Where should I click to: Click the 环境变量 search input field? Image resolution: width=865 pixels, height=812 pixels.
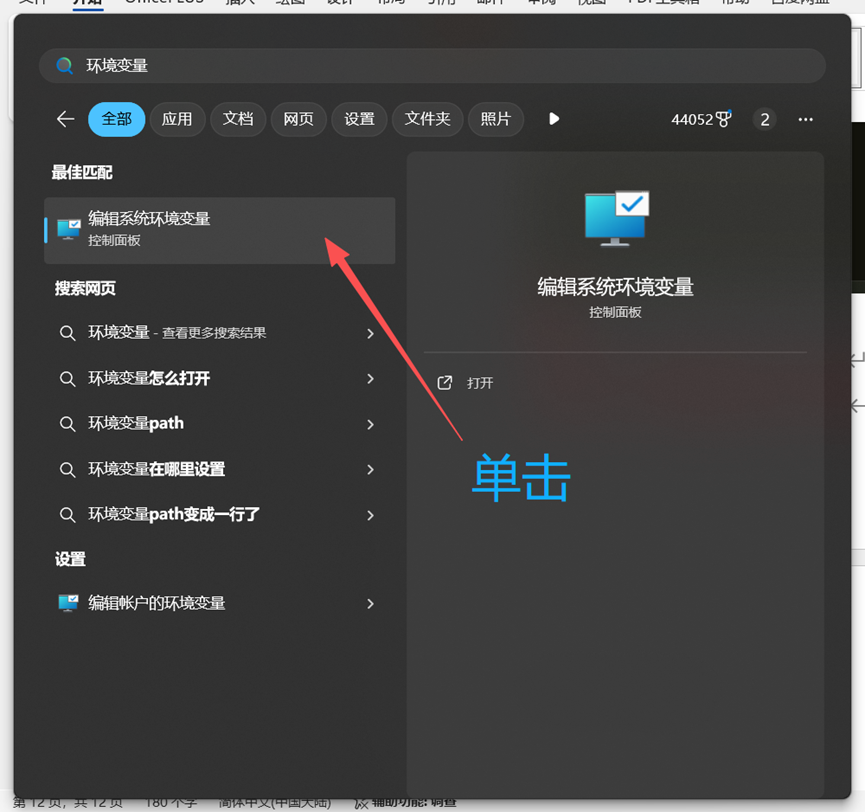(x=432, y=66)
